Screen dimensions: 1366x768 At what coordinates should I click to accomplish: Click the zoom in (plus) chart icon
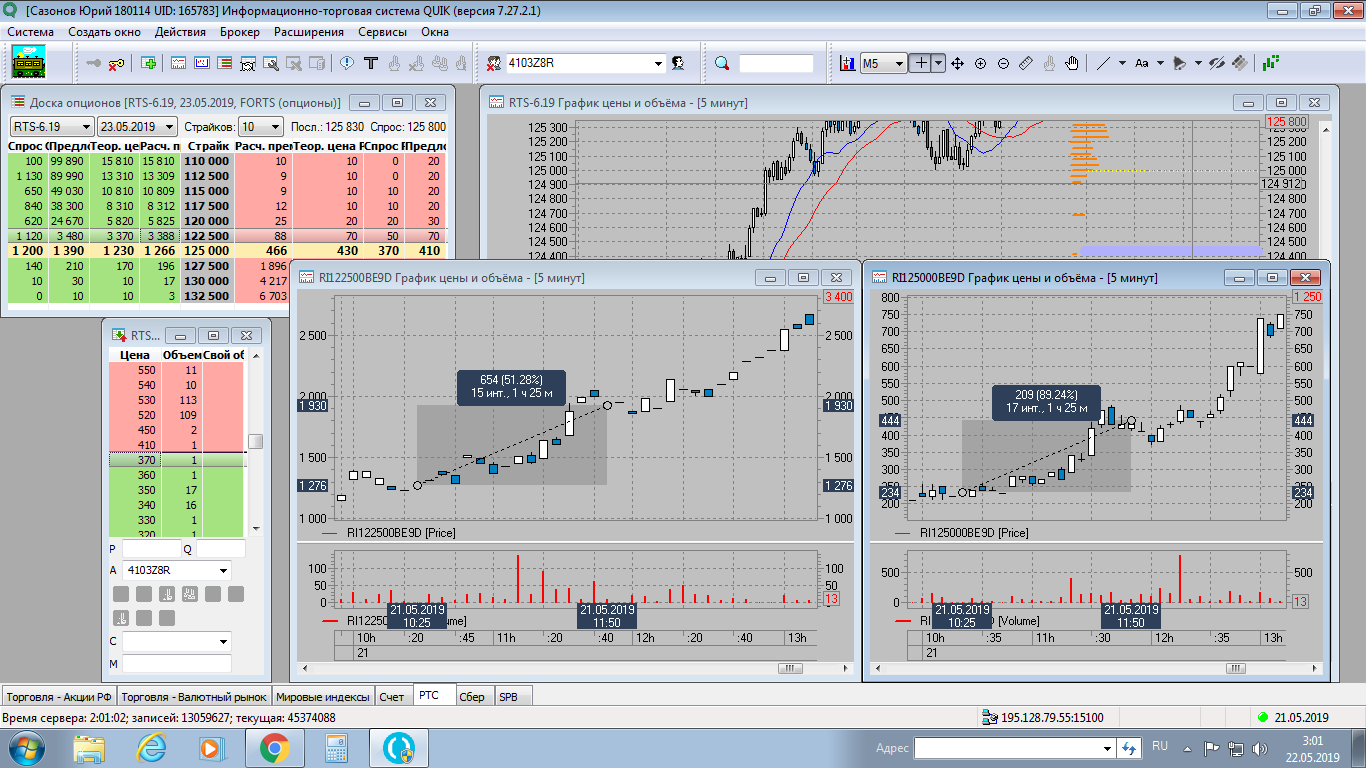click(980, 63)
